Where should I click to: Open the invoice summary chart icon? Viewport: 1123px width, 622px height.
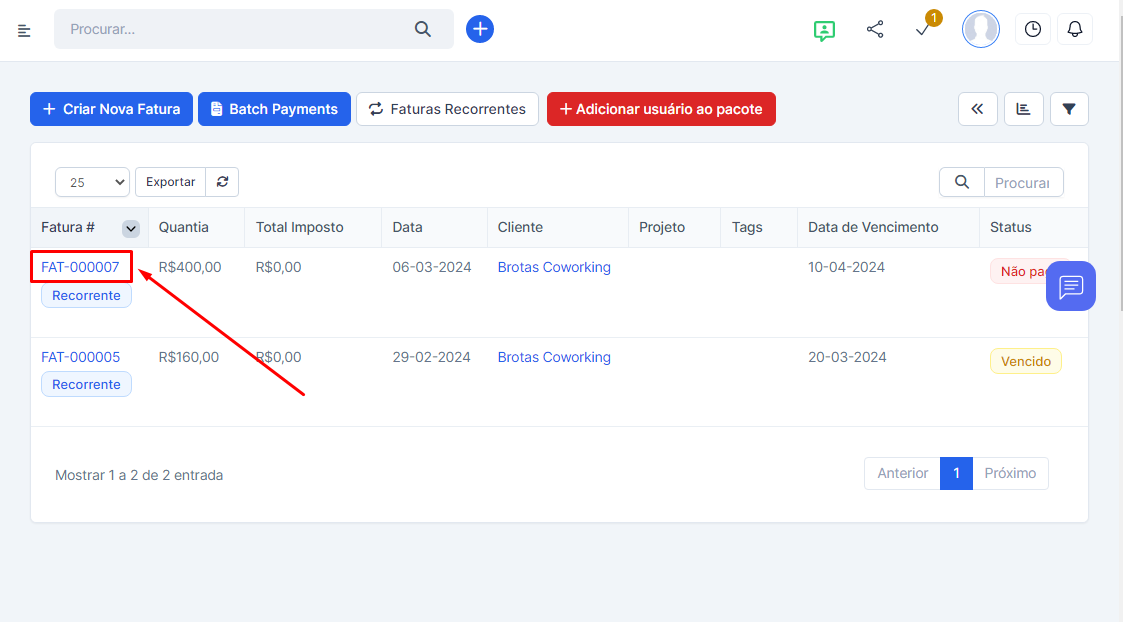coord(1023,109)
